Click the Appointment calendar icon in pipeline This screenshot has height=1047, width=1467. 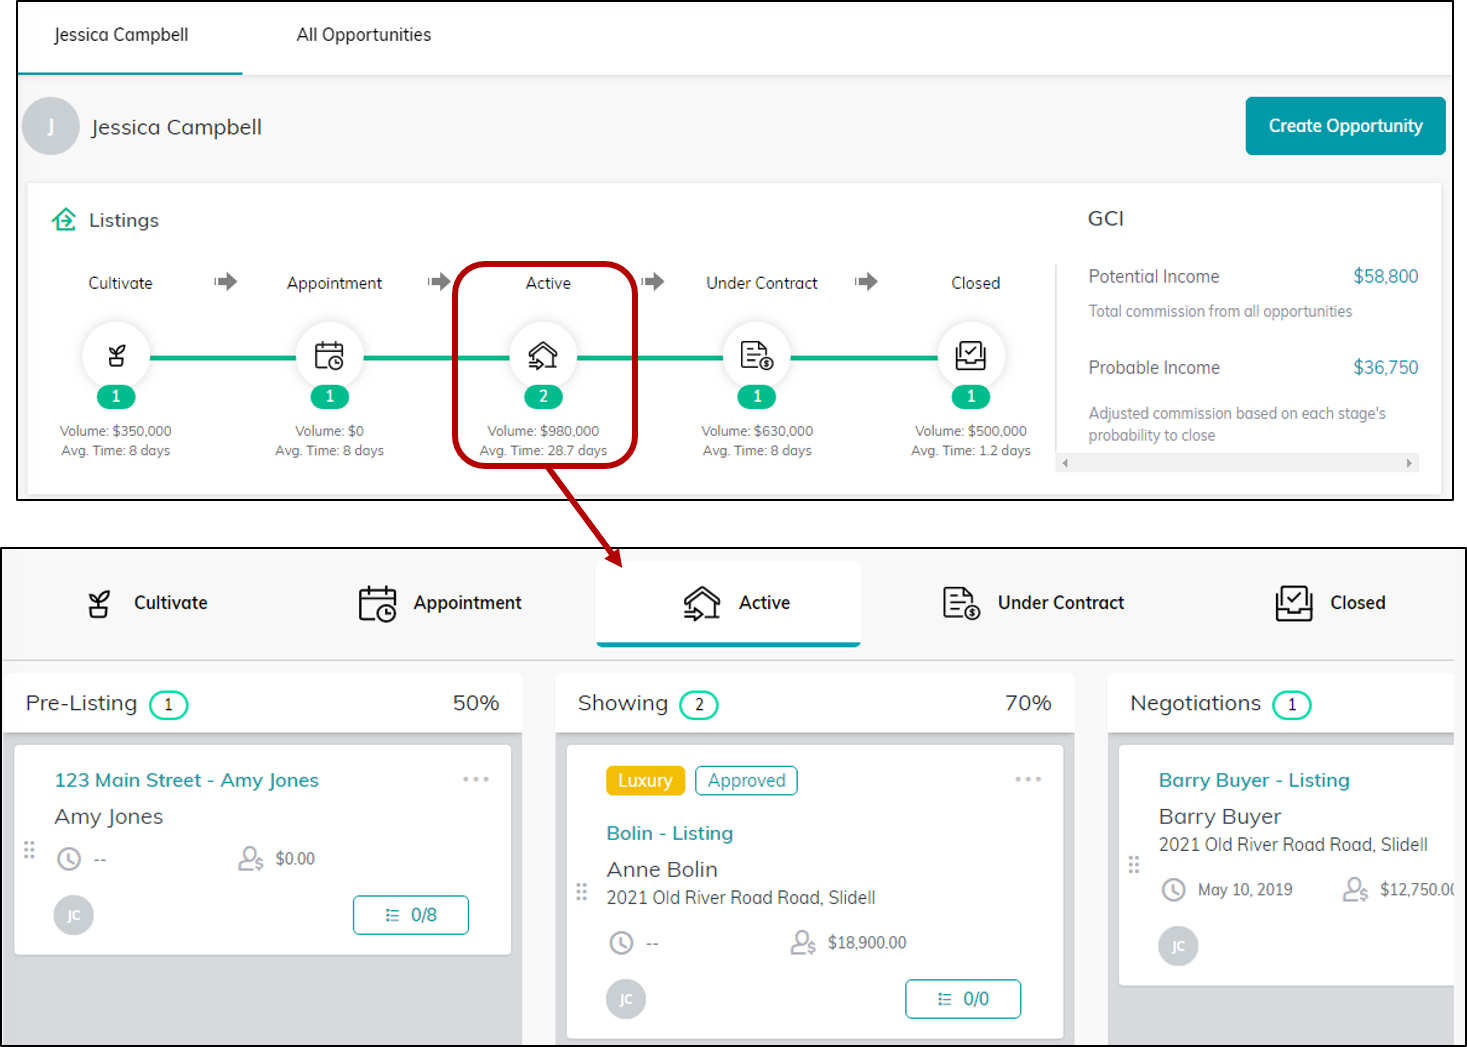tap(330, 355)
